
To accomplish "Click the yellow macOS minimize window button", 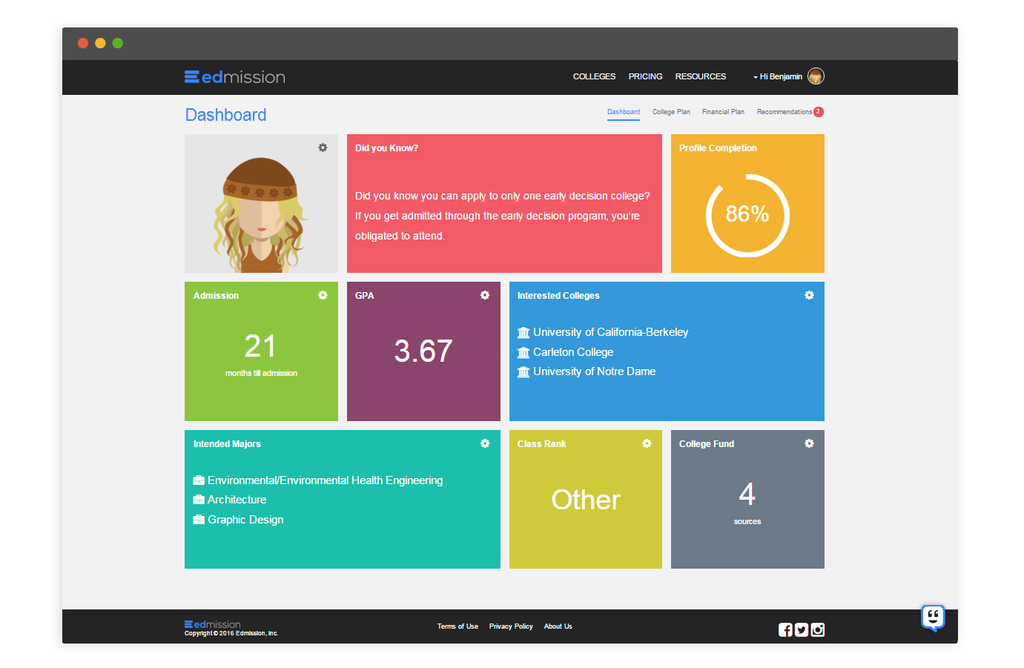I will pos(100,43).
